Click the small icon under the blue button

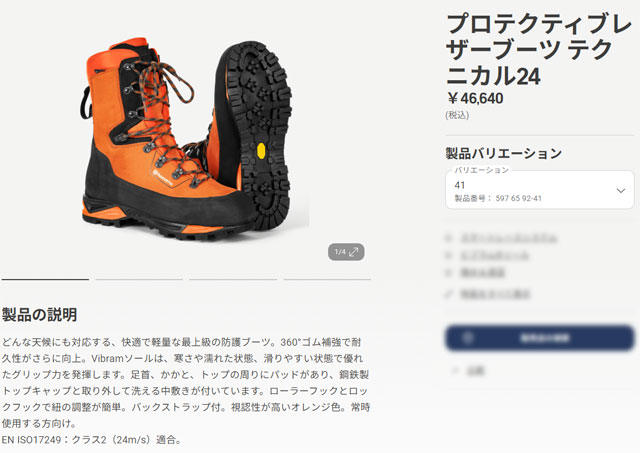pyautogui.click(x=455, y=371)
